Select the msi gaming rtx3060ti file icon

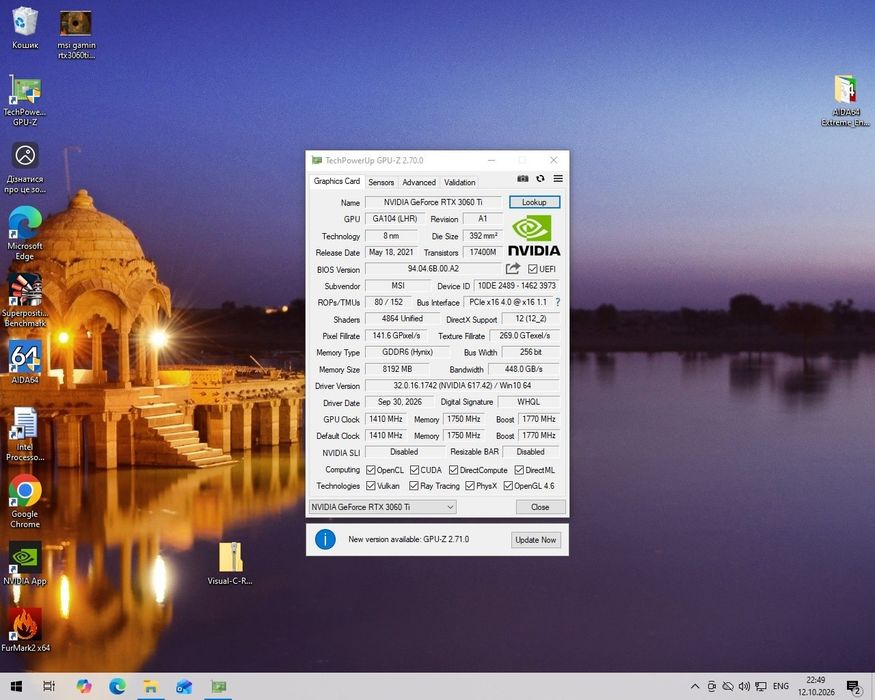click(76, 33)
